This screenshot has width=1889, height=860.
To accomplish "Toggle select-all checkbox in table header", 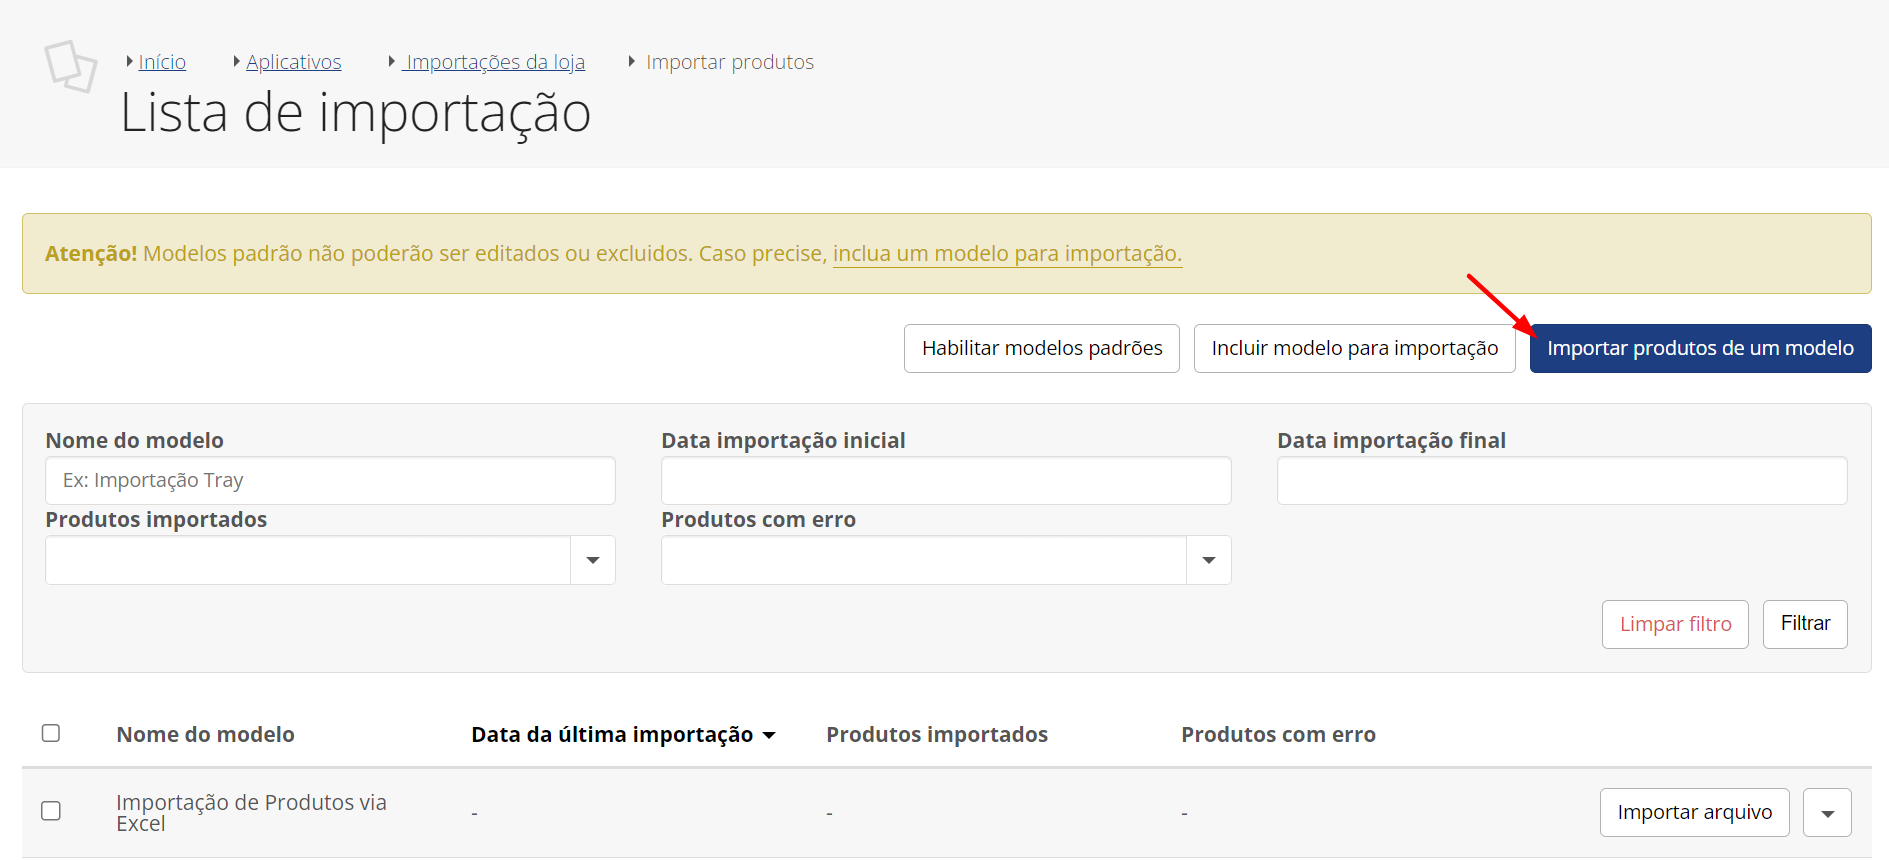I will click(51, 733).
